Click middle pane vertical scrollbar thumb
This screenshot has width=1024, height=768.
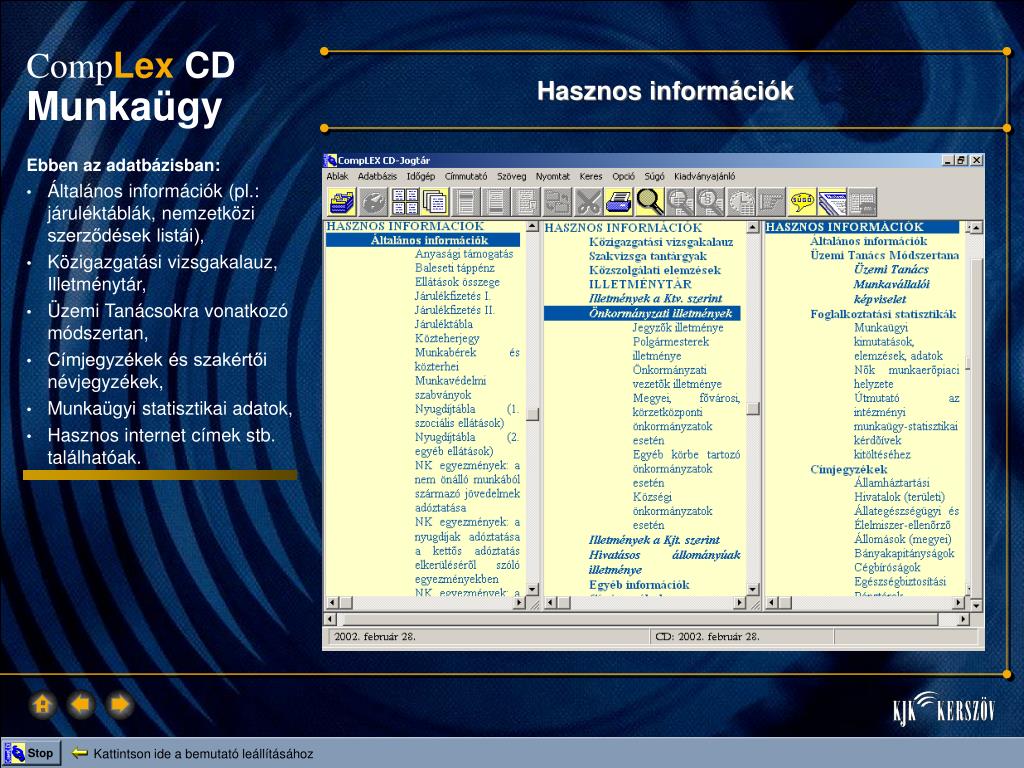click(x=753, y=408)
